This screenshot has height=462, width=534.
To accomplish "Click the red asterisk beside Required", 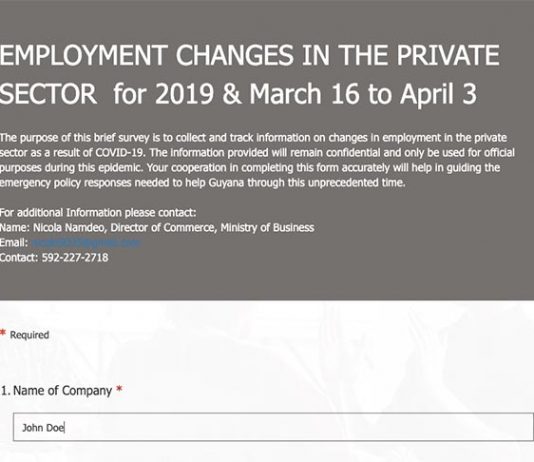I will (3, 333).
